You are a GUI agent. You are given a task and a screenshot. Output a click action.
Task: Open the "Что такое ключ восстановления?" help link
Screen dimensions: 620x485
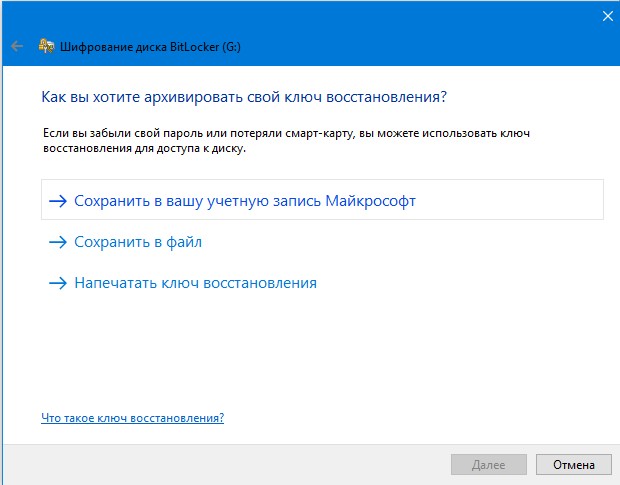point(132,418)
